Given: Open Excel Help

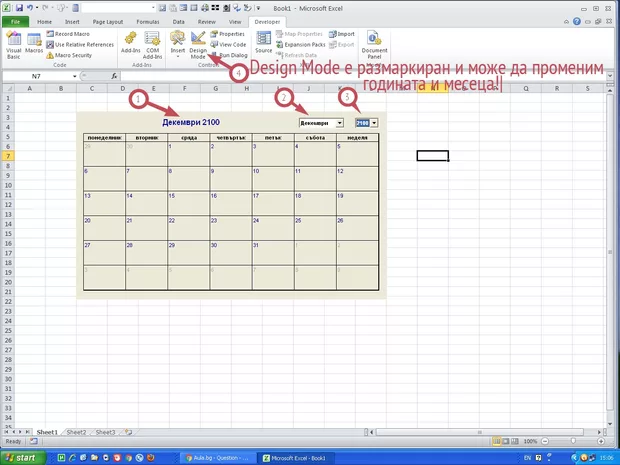Looking at the screenshot, I should point(577,21).
